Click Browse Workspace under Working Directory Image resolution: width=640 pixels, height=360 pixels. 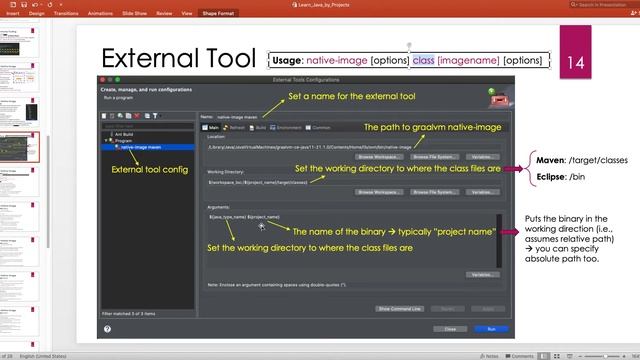click(x=378, y=192)
